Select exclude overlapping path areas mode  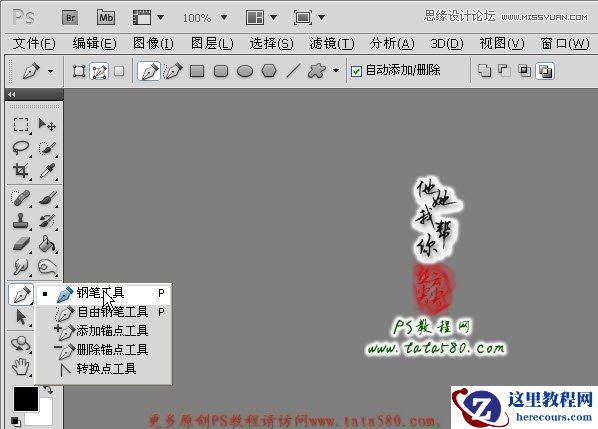point(545,71)
